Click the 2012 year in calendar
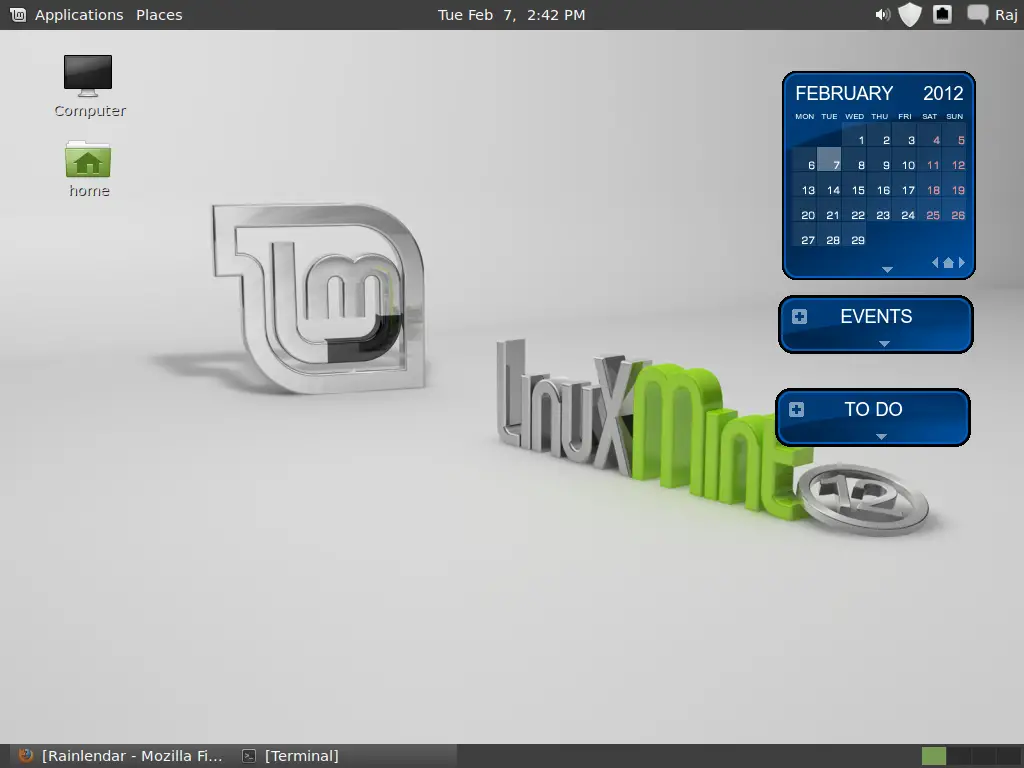Viewport: 1024px width, 768px height. 943,93
